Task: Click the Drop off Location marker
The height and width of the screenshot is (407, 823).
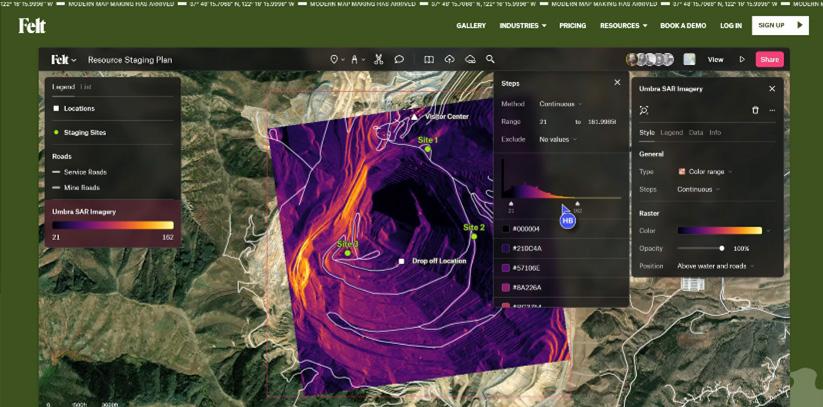Action: [x=402, y=261]
